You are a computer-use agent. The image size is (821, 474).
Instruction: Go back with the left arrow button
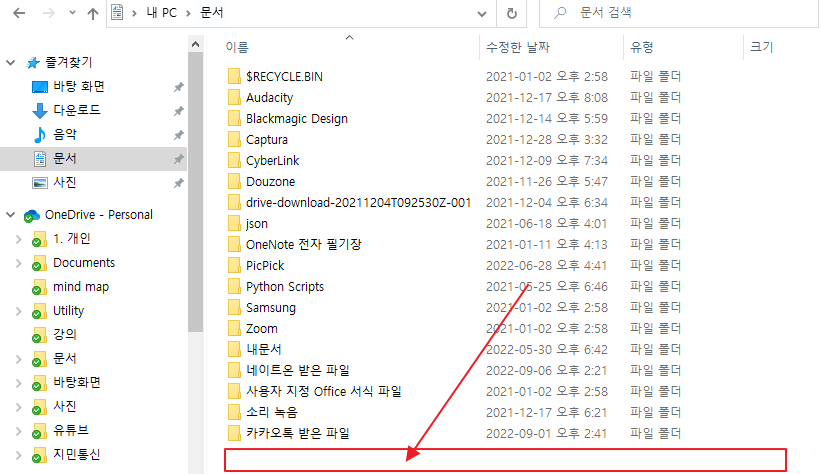(x=19, y=13)
